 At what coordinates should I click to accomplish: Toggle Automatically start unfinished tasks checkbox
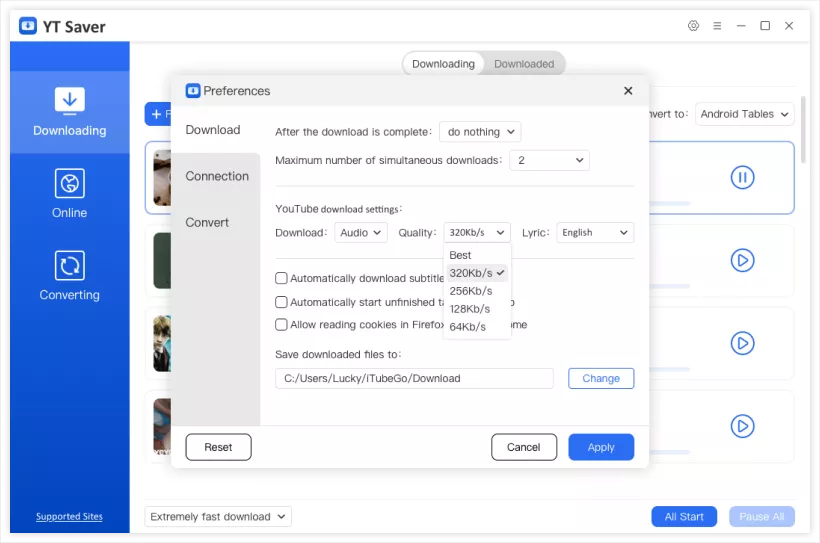[x=282, y=302]
